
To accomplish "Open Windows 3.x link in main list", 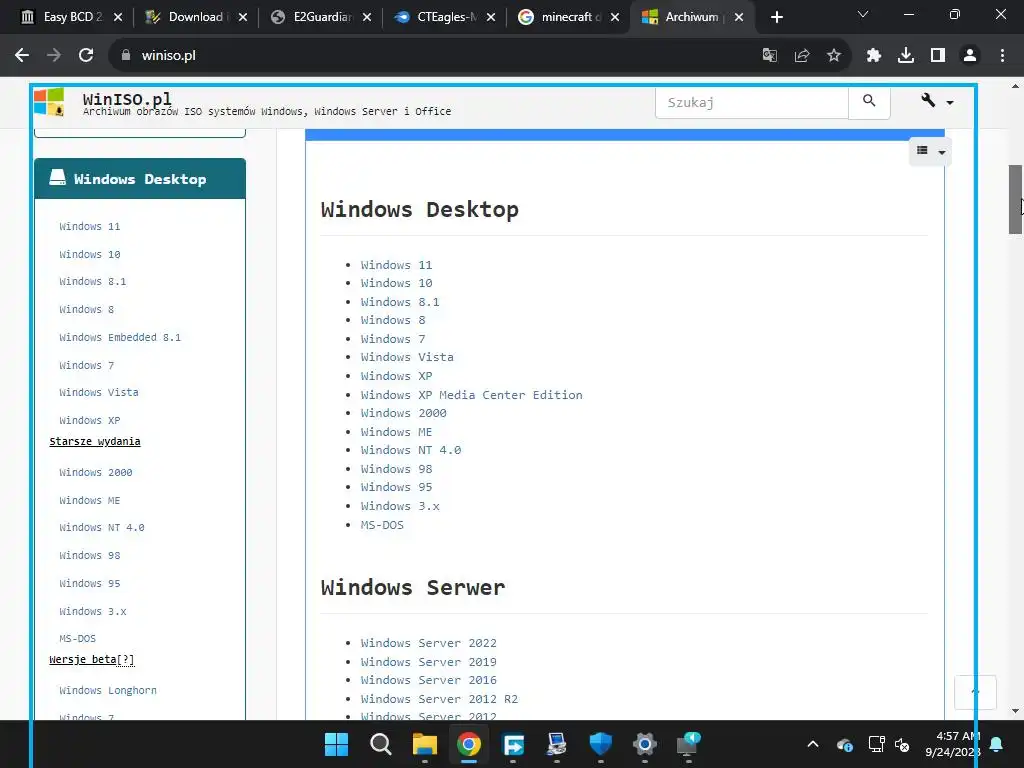I will (400, 506).
